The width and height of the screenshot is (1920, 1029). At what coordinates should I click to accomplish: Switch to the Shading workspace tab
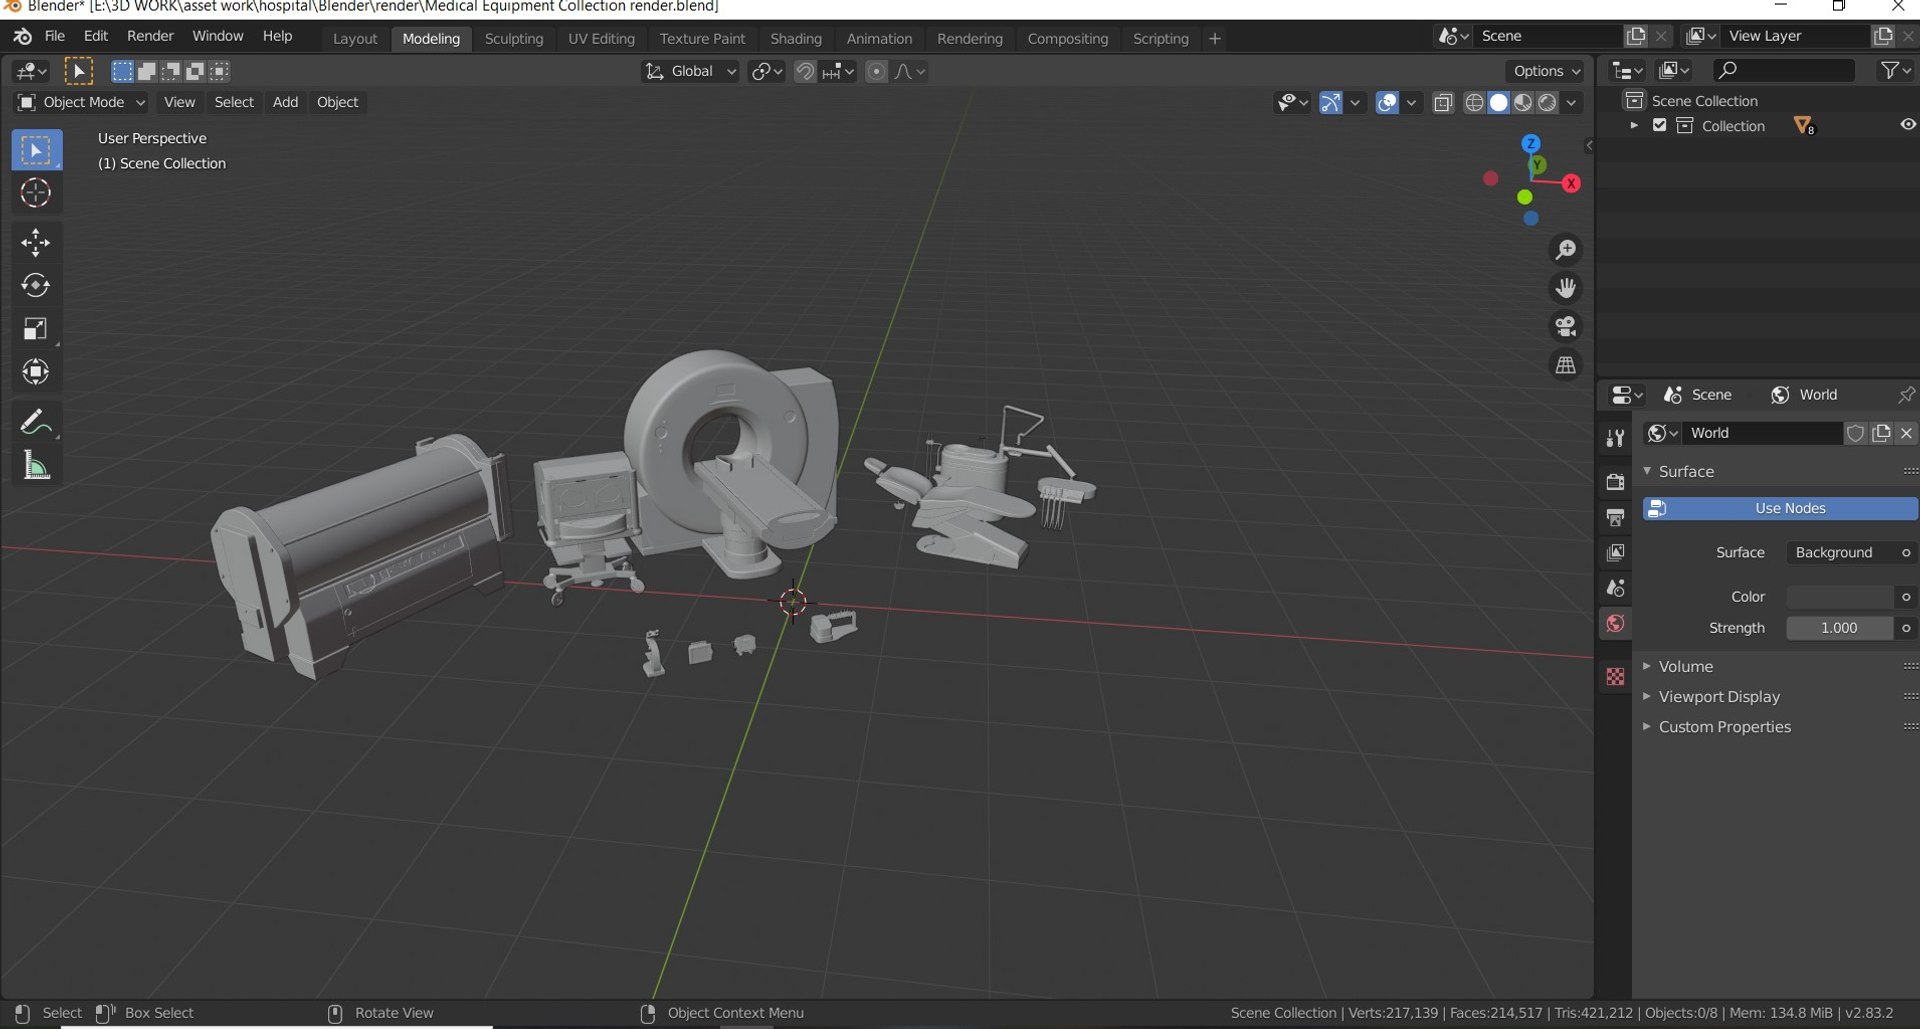pyautogui.click(x=796, y=39)
